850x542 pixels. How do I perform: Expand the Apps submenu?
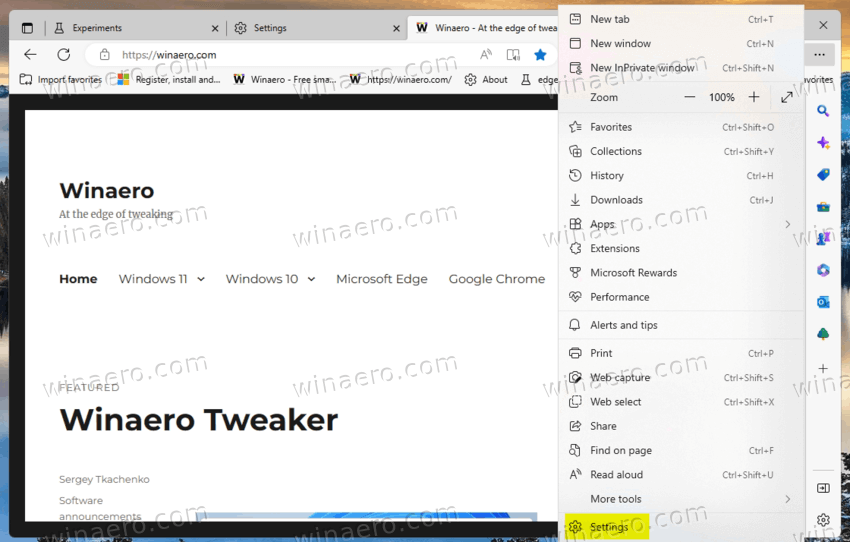[681, 224]
